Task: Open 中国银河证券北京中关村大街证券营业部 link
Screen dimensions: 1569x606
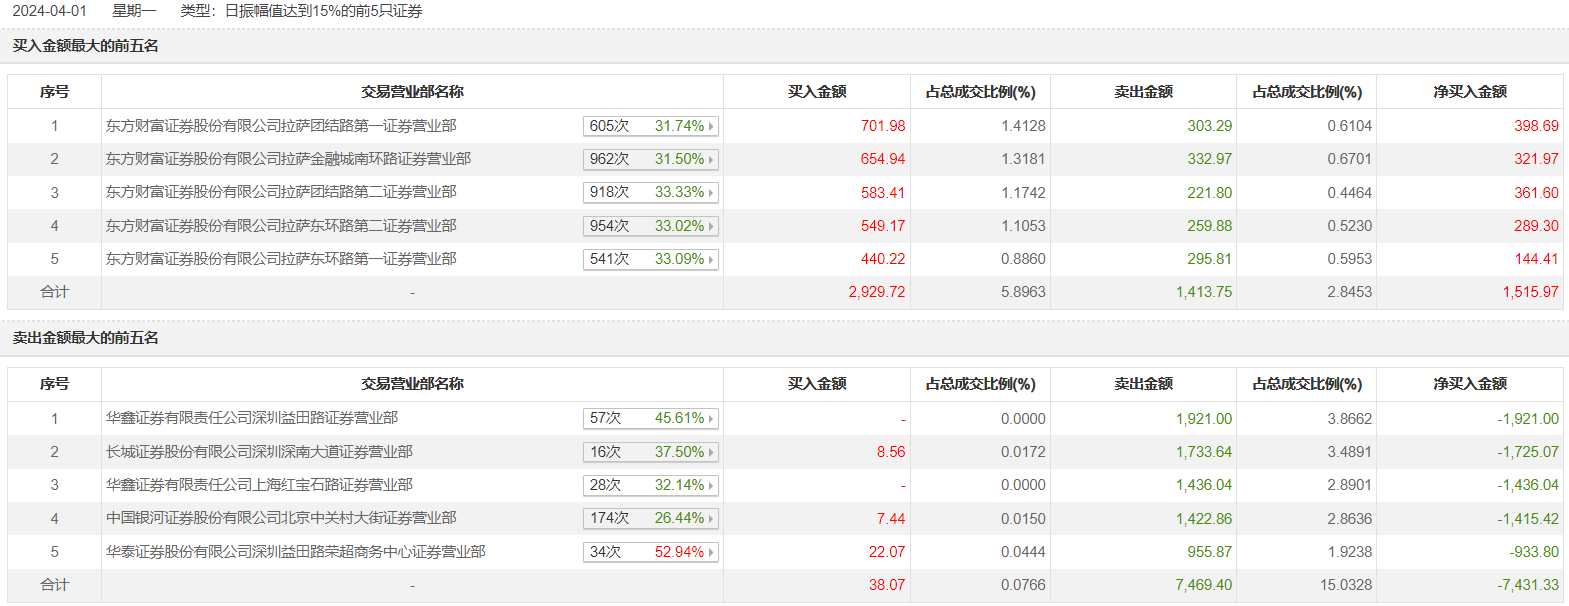Action: click(281, 518)
